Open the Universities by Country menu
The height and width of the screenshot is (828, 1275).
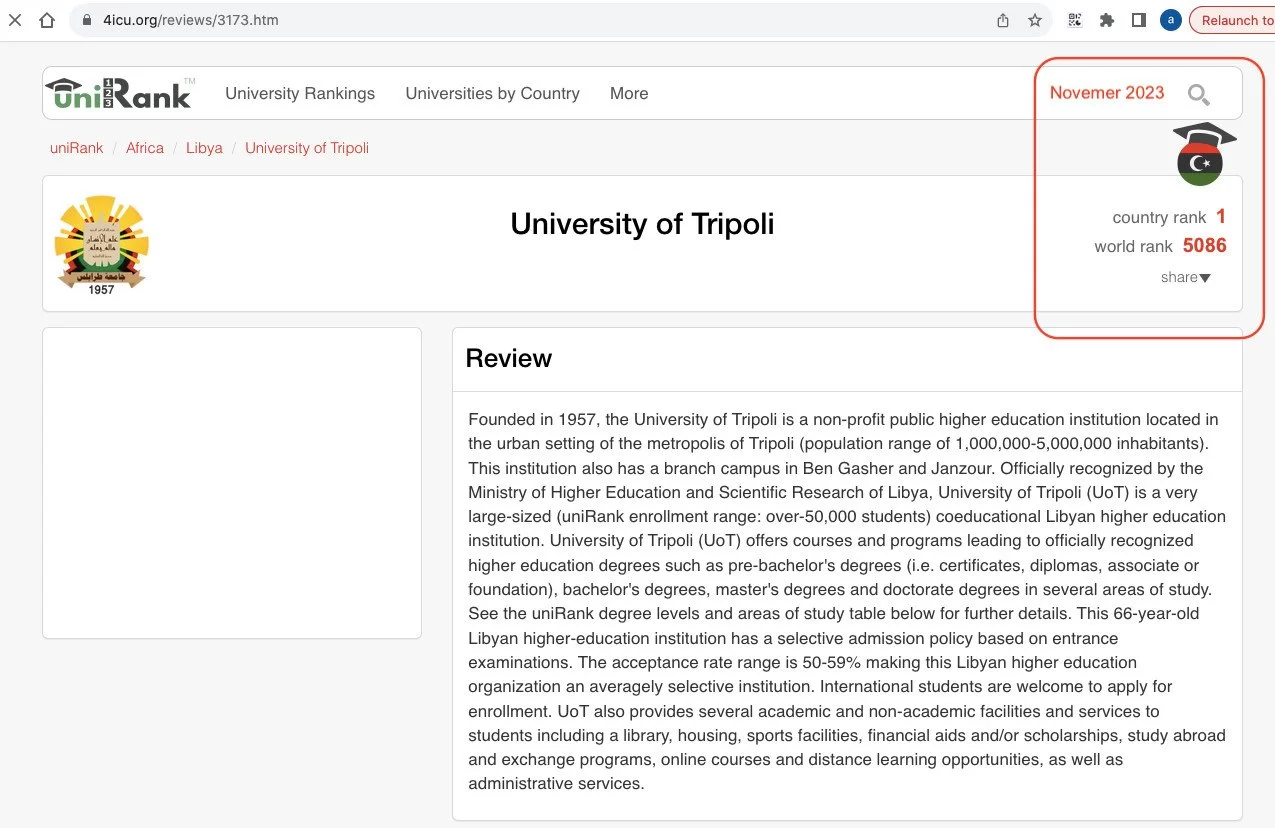click(x=492, y=93)
